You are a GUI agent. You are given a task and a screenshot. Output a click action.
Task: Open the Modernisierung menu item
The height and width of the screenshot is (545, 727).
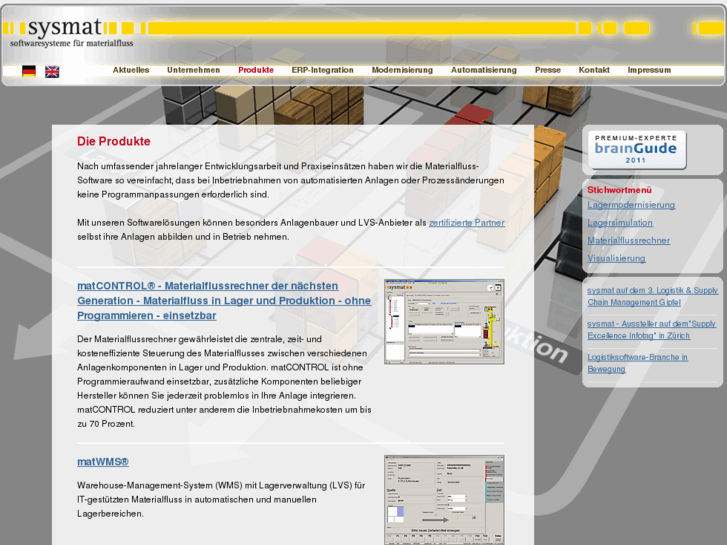(x=402, y=70)
